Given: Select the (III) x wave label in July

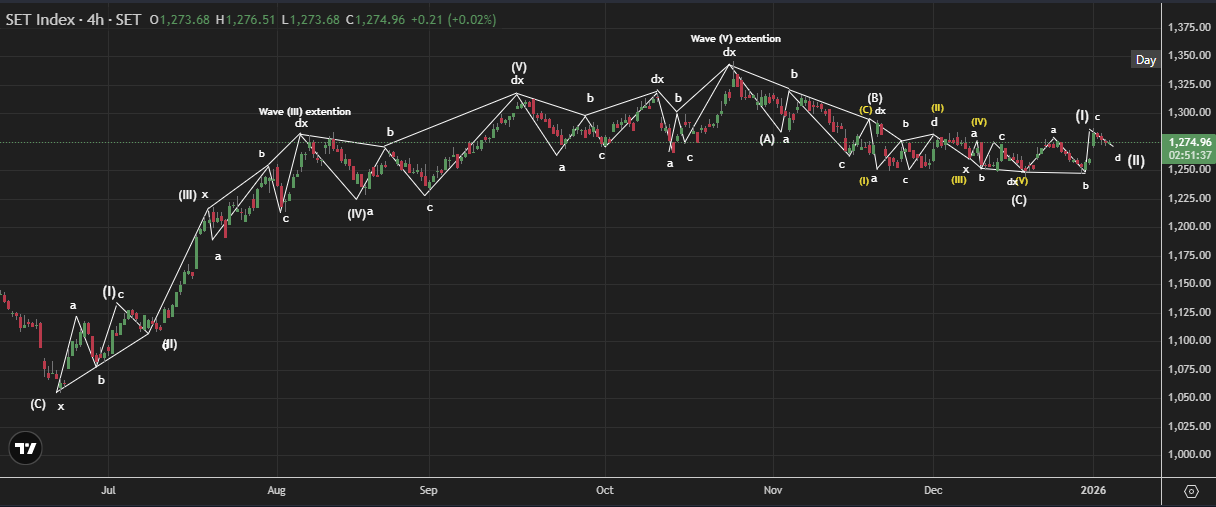Looking at the screenshot, I should [193, 195].
